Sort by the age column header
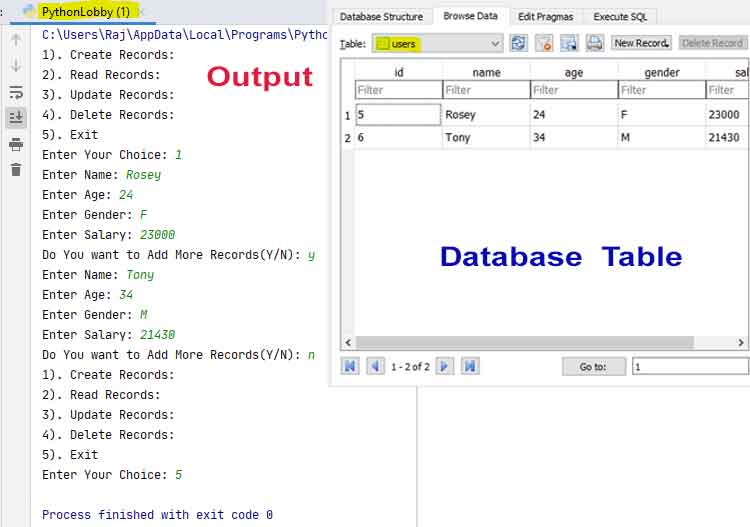Image resolution: width=750 pixels, height=527 pixels. [x=574, y=72]
